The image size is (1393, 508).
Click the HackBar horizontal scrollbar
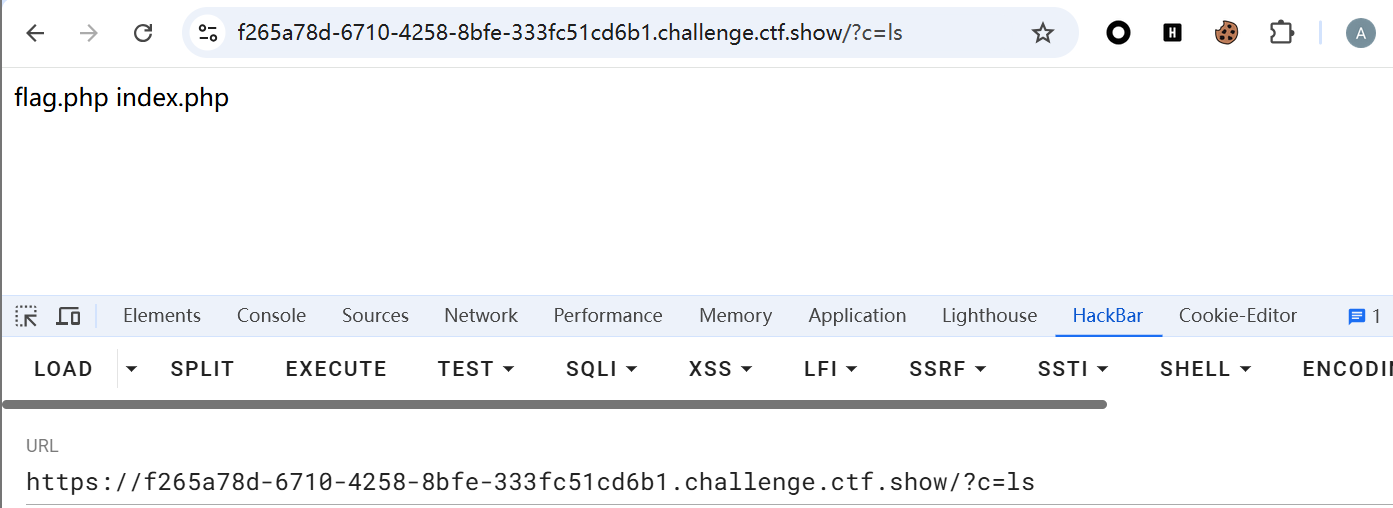554,404
